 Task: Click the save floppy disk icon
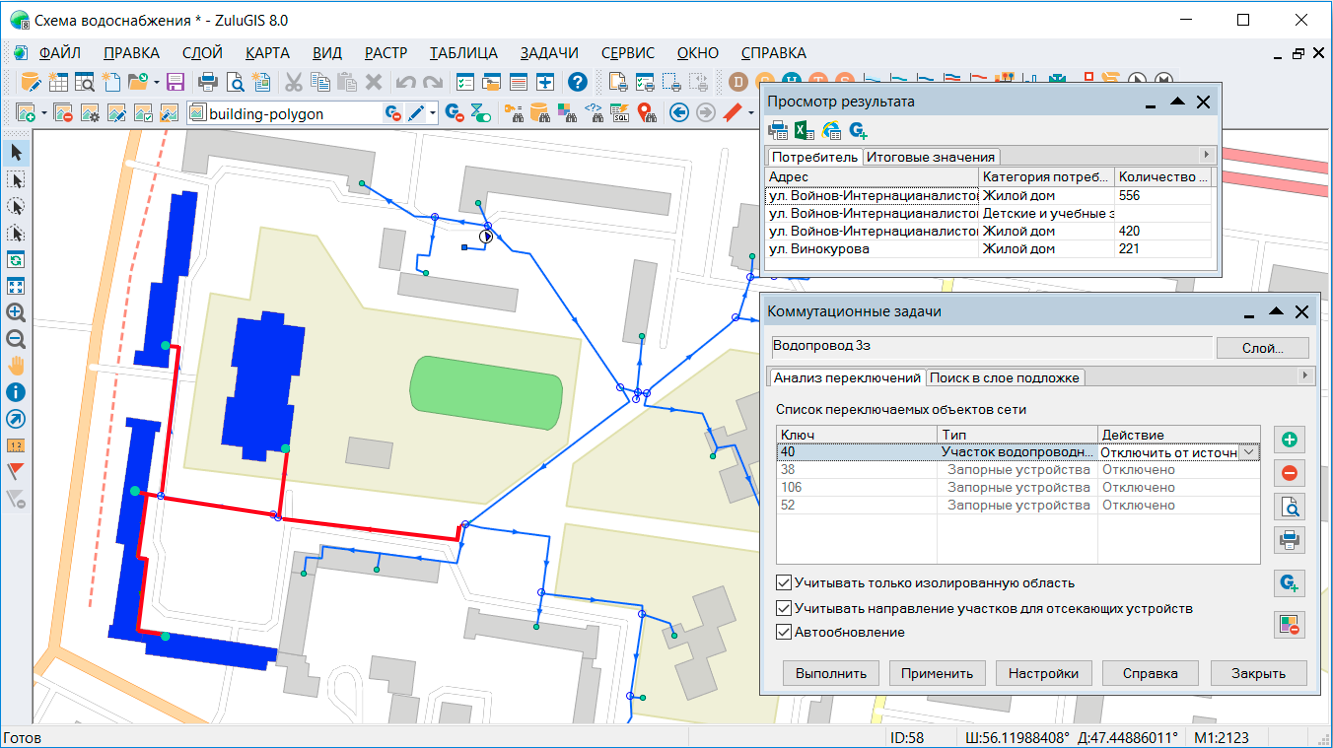(176, 82)
